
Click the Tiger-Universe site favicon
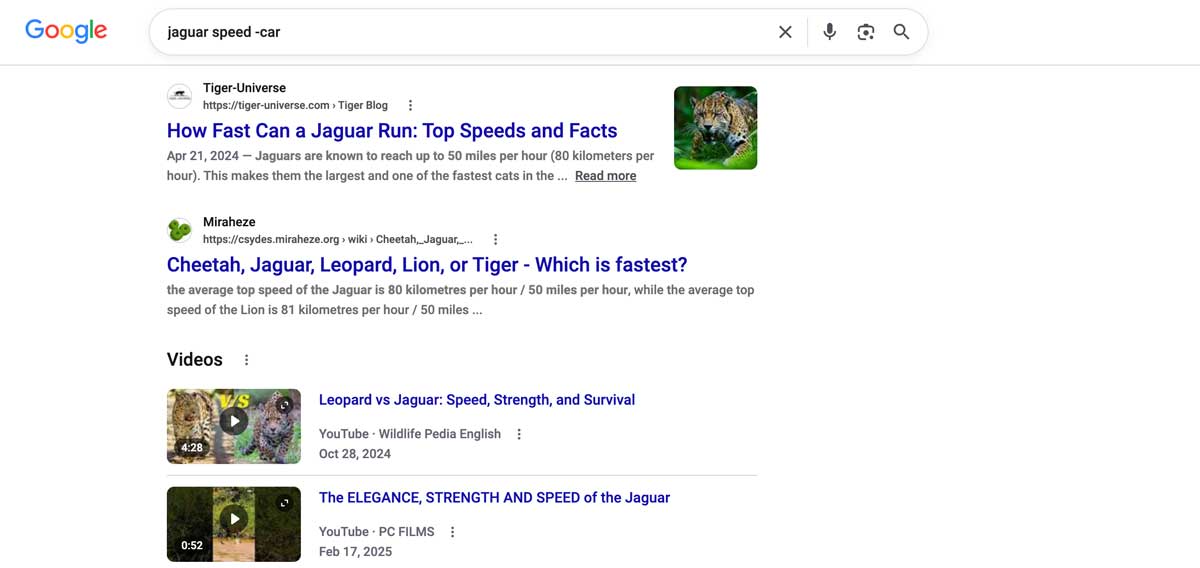coord(179,96)
